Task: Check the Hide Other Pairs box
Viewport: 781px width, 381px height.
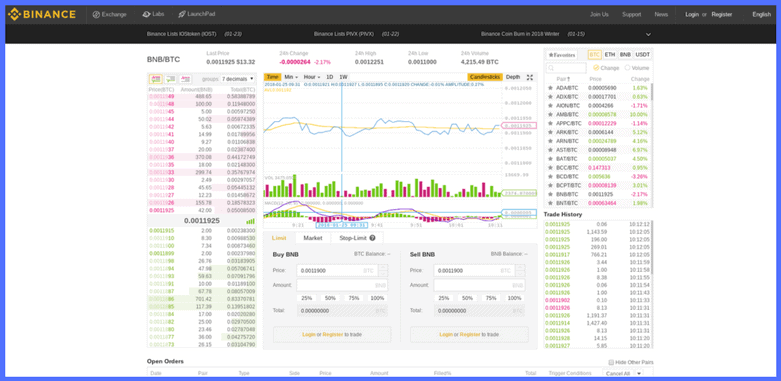Action: click(611, 363)
